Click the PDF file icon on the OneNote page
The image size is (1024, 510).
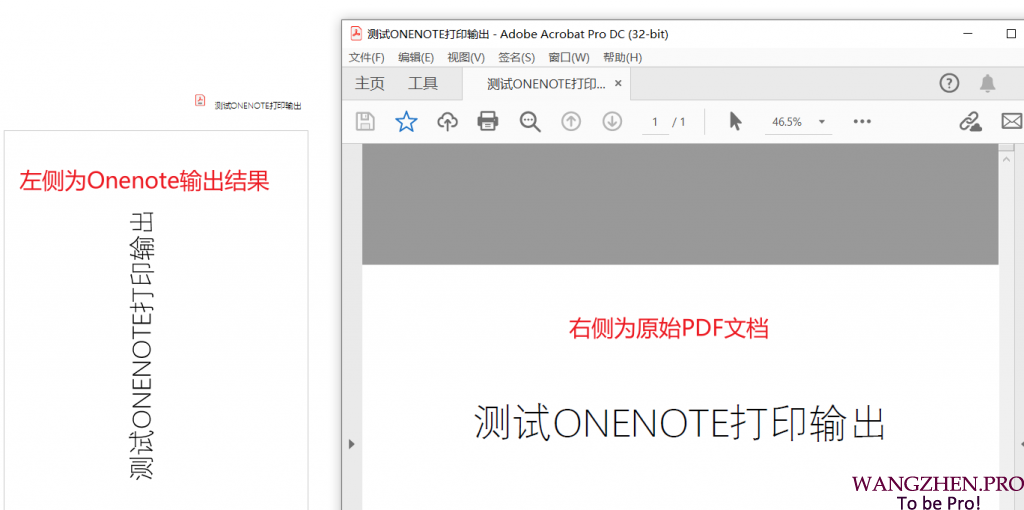pos(200,99)
